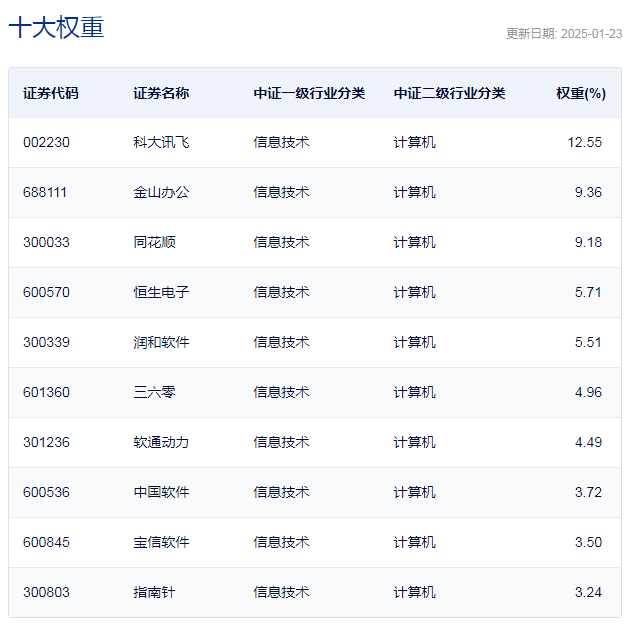This screenshot has width=628, height=627.
Task: Click the weight value 12.55
Action: click(585, 142)
